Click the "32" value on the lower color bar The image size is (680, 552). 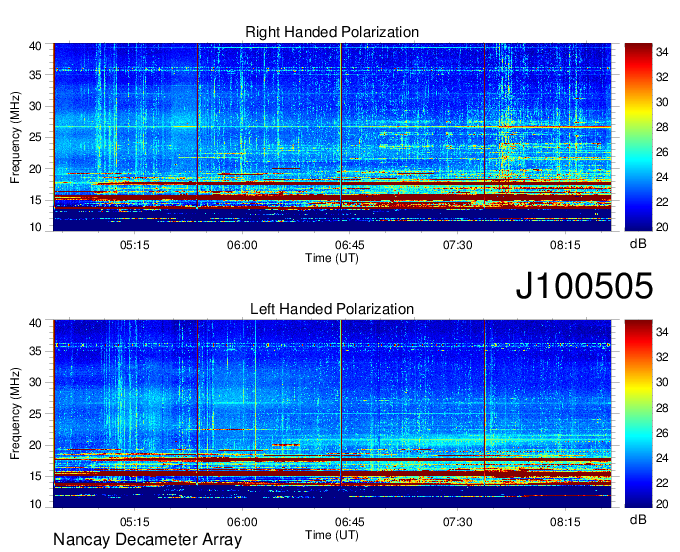662,357
